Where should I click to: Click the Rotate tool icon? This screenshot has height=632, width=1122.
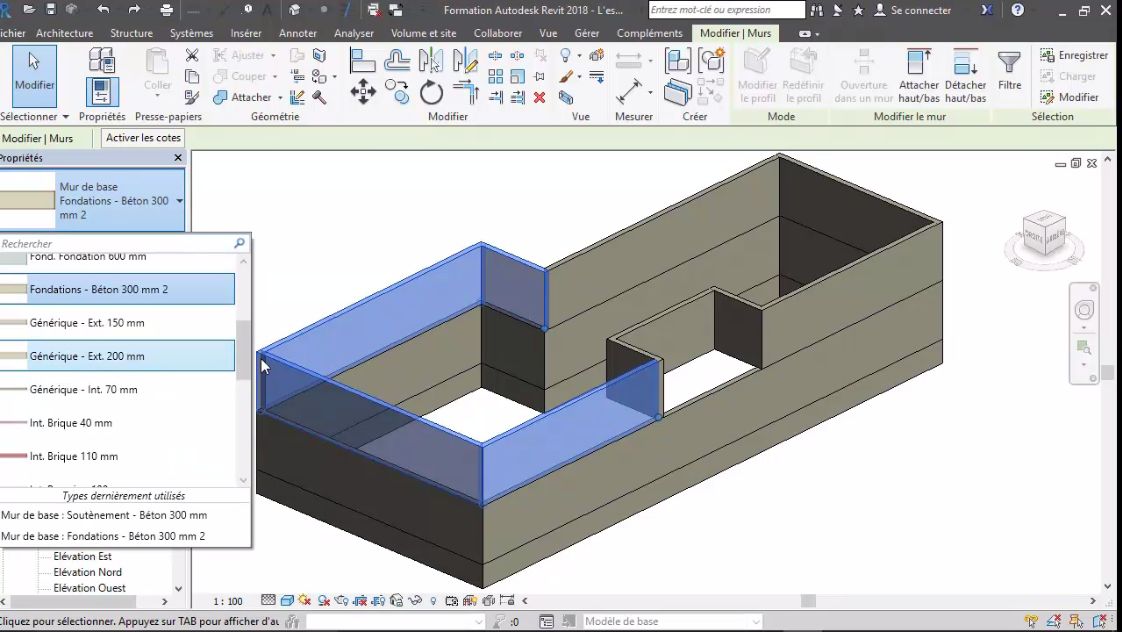click(x=431, y=93)
